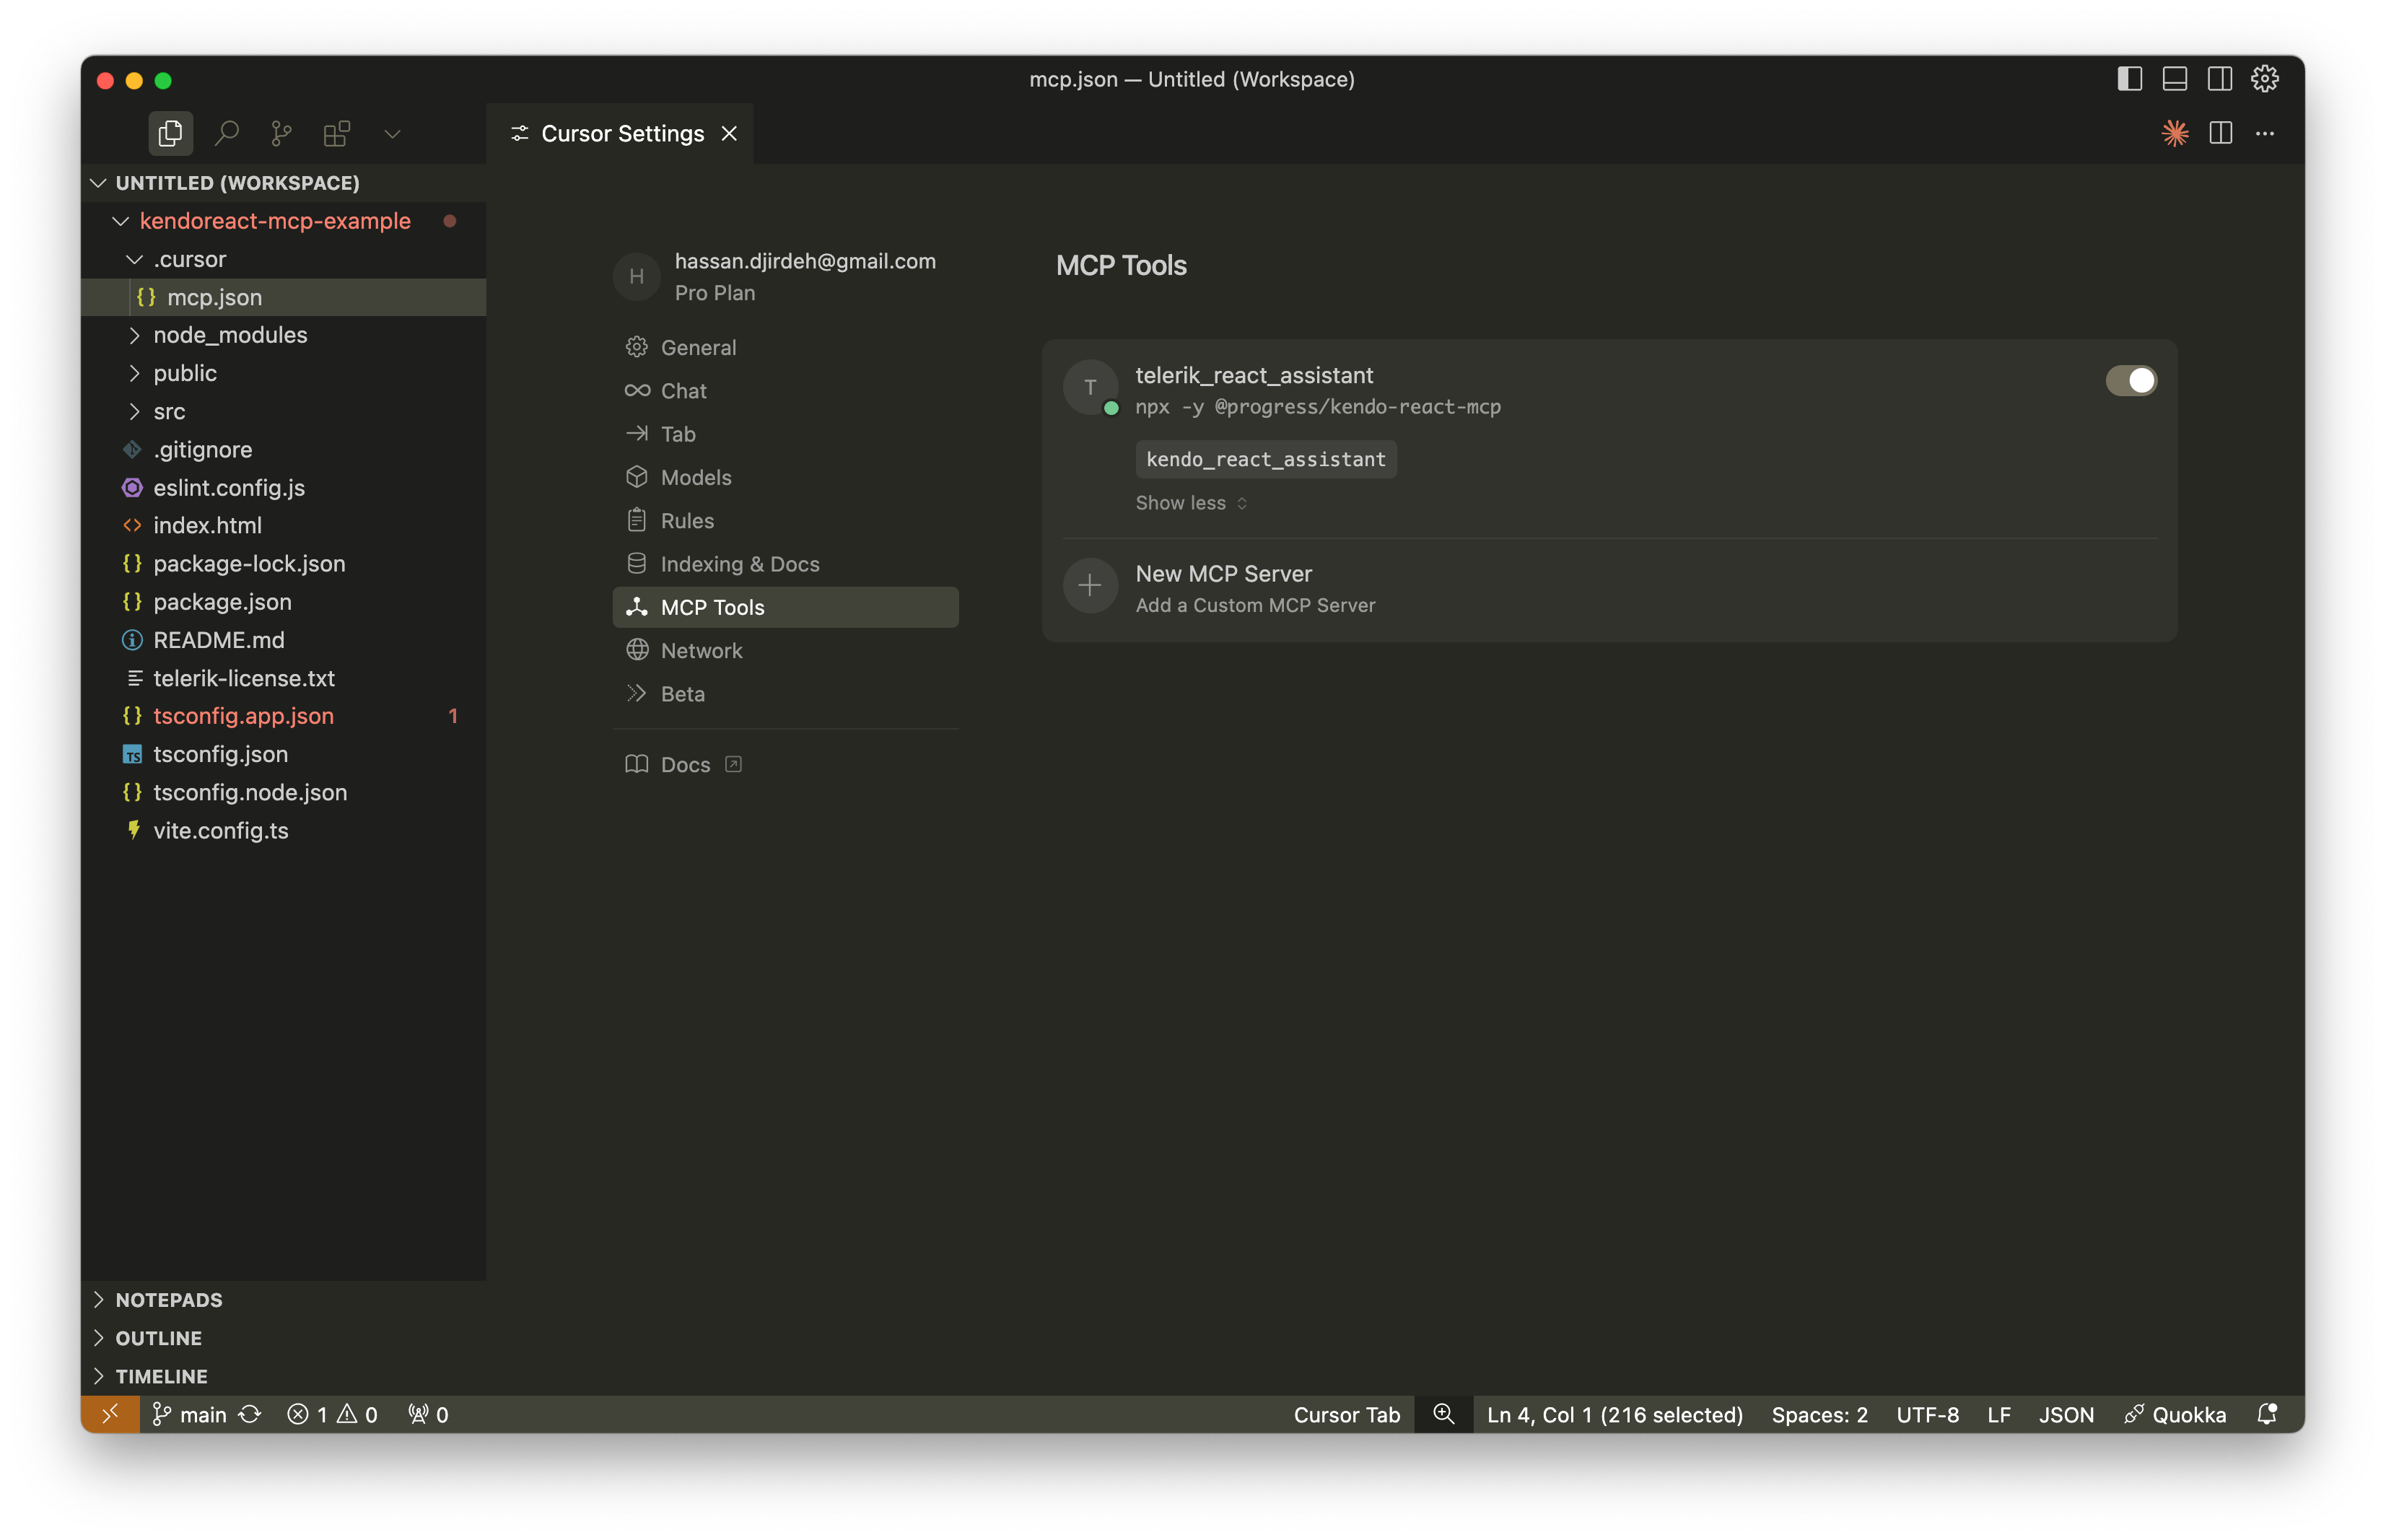
Task: Open the .gitignore file
Action: [283, 449]
